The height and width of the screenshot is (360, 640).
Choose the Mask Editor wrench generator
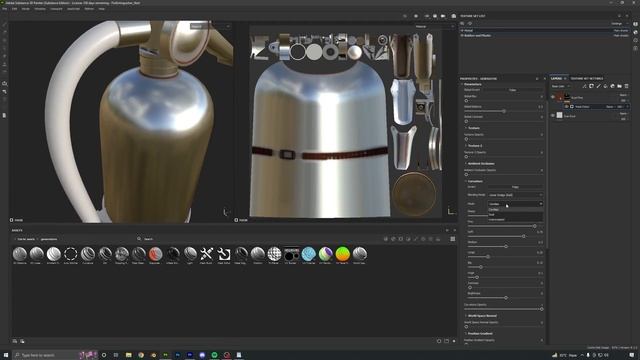(224, 254)
